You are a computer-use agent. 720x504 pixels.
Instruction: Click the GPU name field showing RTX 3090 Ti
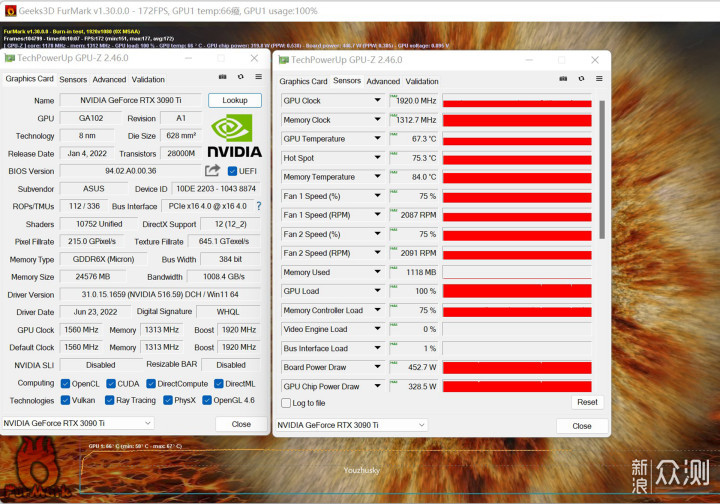pyautogui.click(x=130, y=100)
